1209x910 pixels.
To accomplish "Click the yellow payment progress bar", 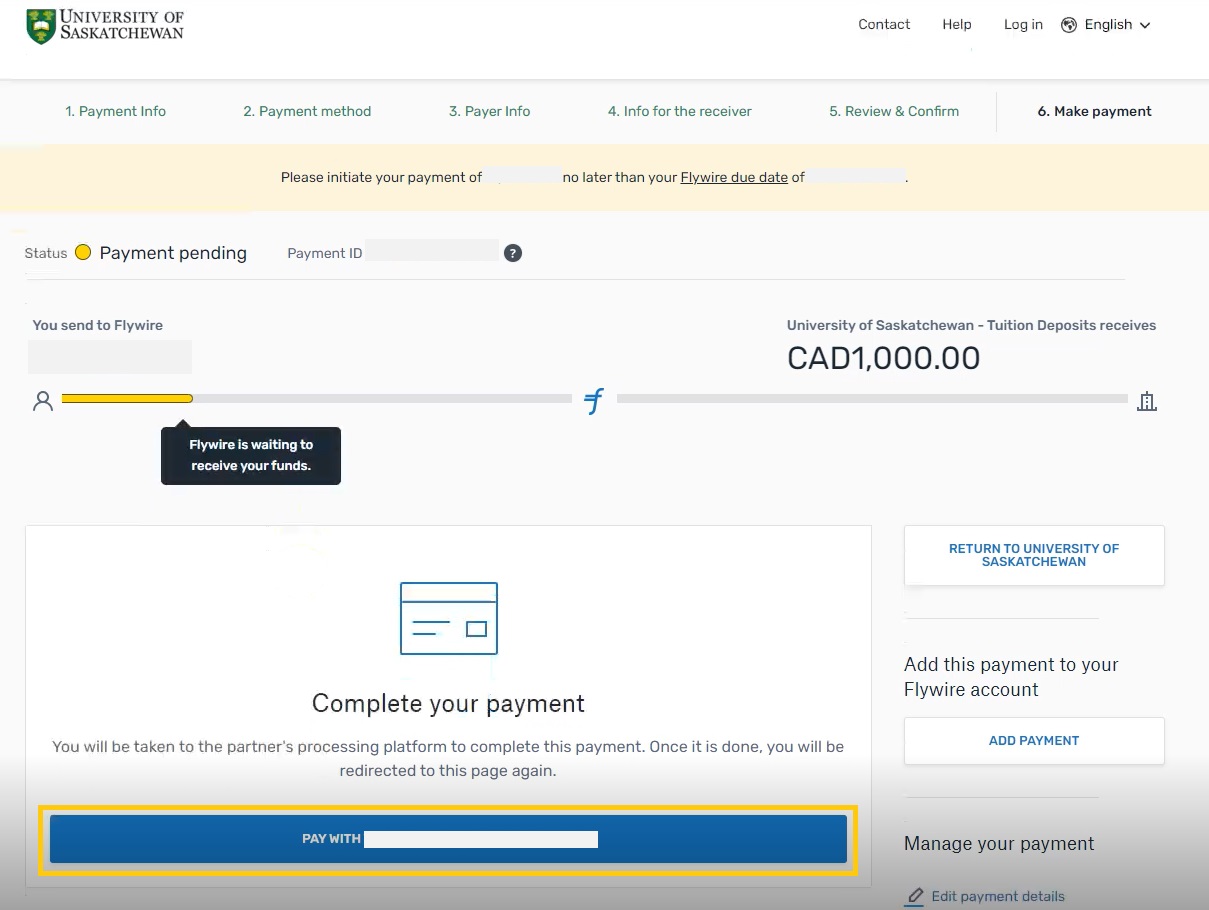I will click(127, 398).
